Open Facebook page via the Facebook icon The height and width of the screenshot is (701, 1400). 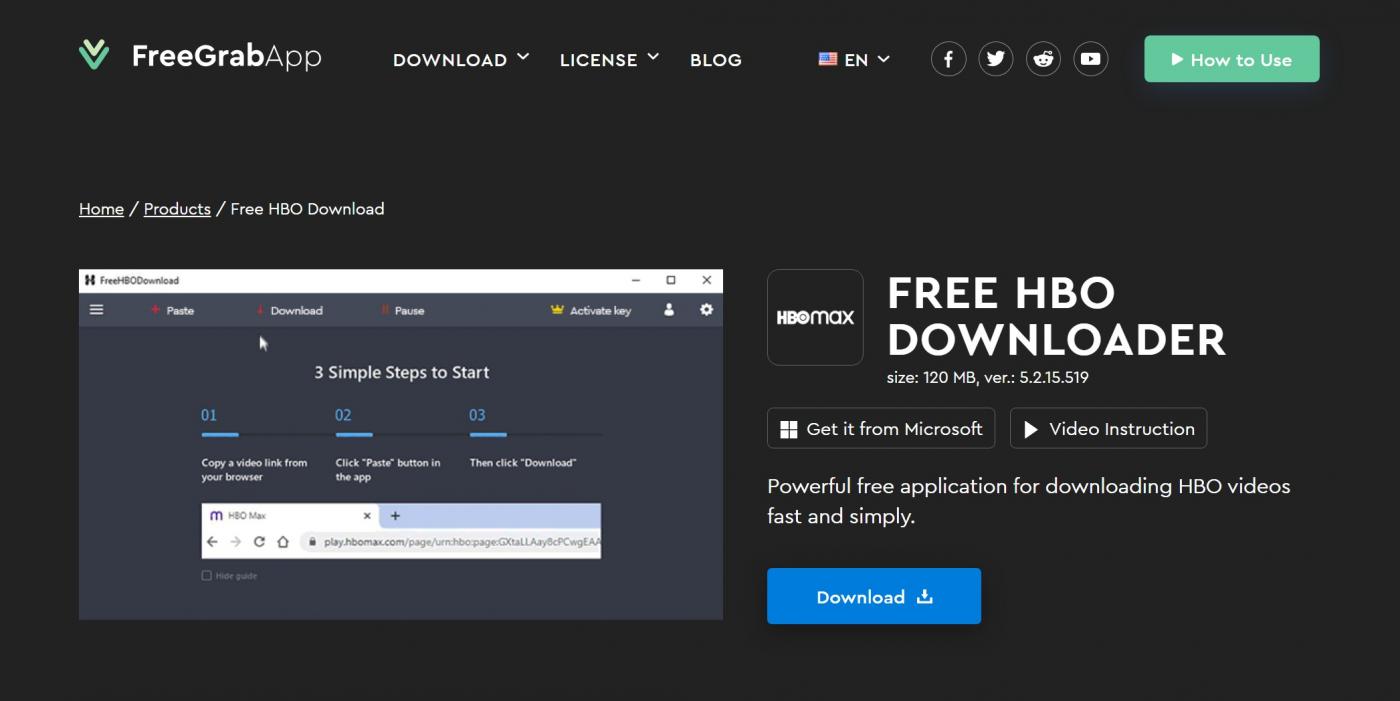point(948,58)
